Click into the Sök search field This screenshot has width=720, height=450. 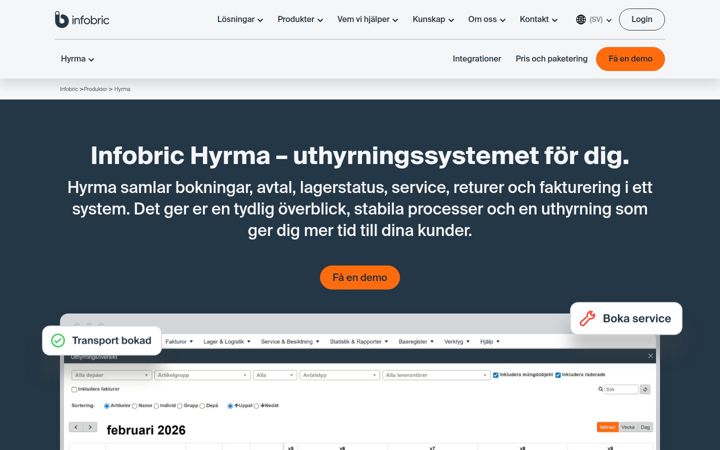click(x=621, y=389)
